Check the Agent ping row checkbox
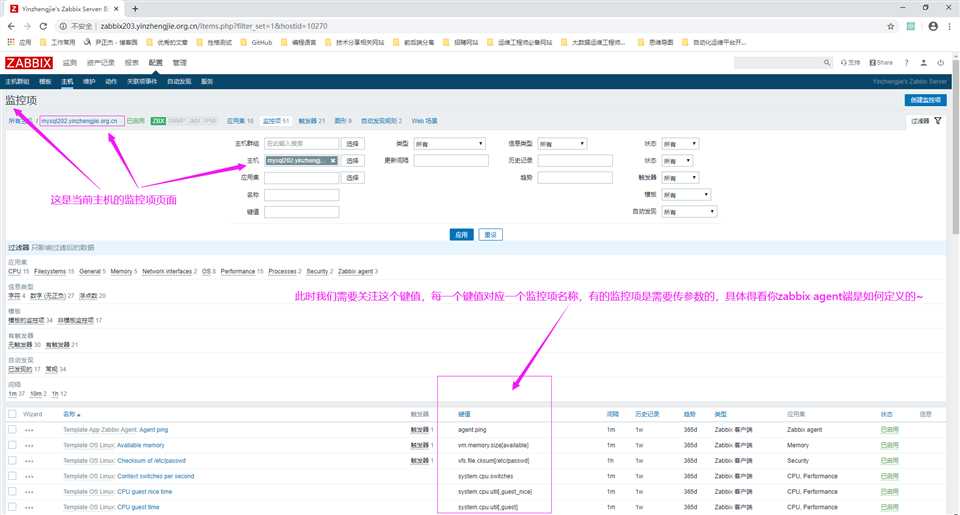Screen dimensions: 960x515 12,430
